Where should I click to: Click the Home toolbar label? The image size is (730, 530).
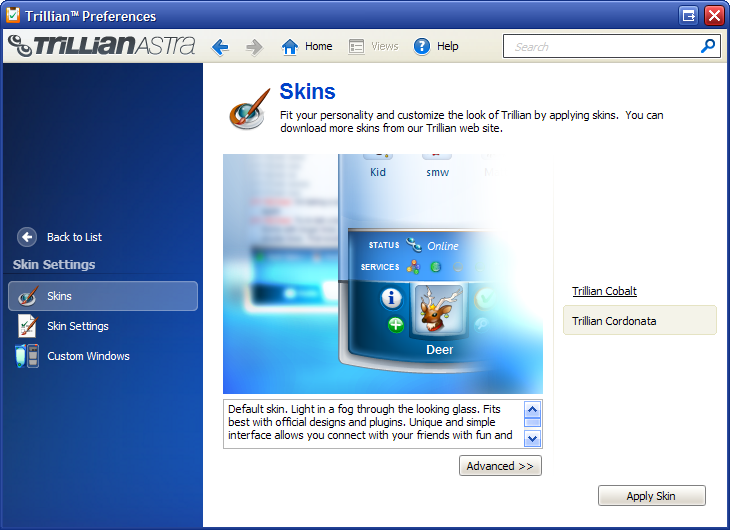(318, 47)
